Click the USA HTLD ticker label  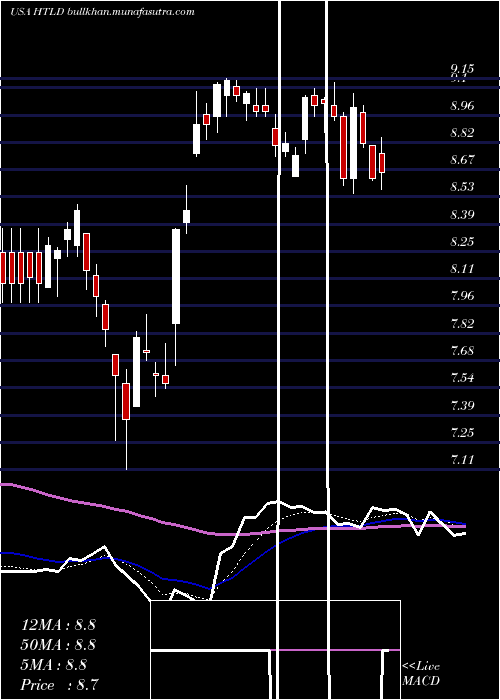click(x=38, y=12)
